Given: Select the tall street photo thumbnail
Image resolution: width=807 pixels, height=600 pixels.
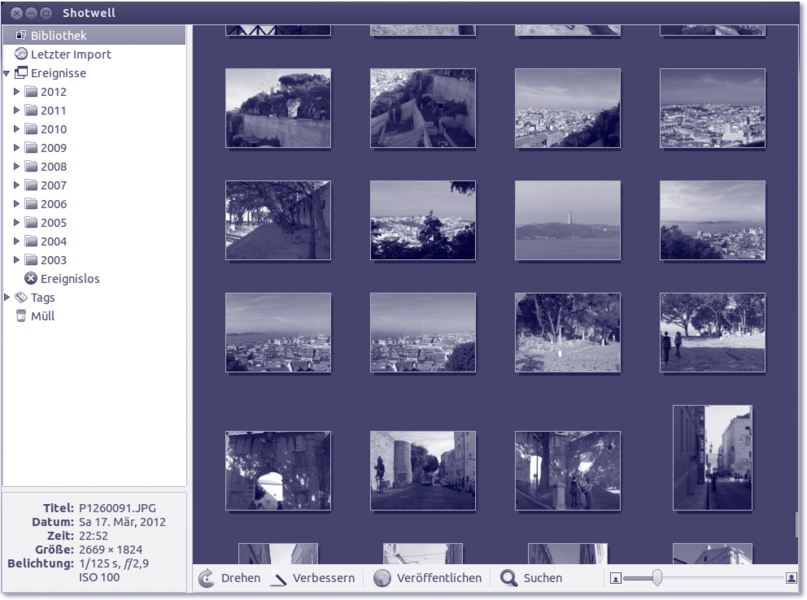Looking at the screenshot, I should [x=712, y=457].
